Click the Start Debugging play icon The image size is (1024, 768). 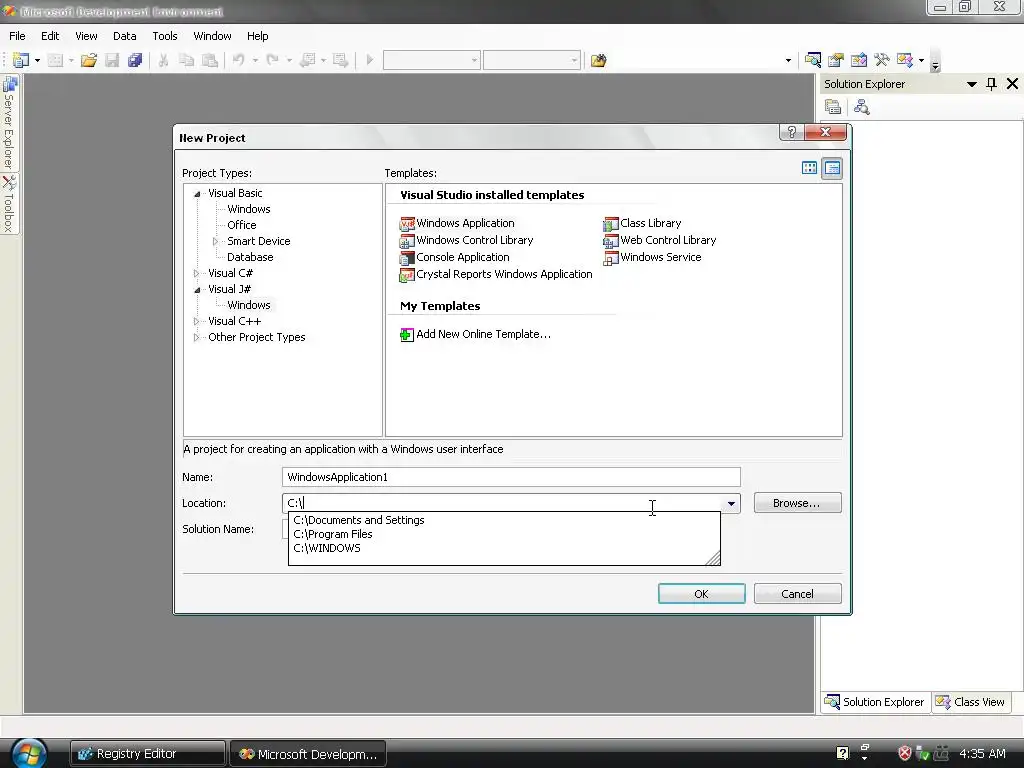coord(370,61)
